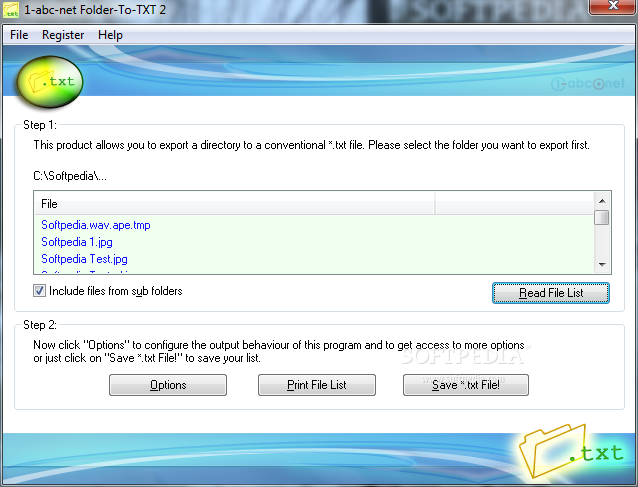Close the Folder-To-TXT window
Screen dimensions: 638x487
613,6
